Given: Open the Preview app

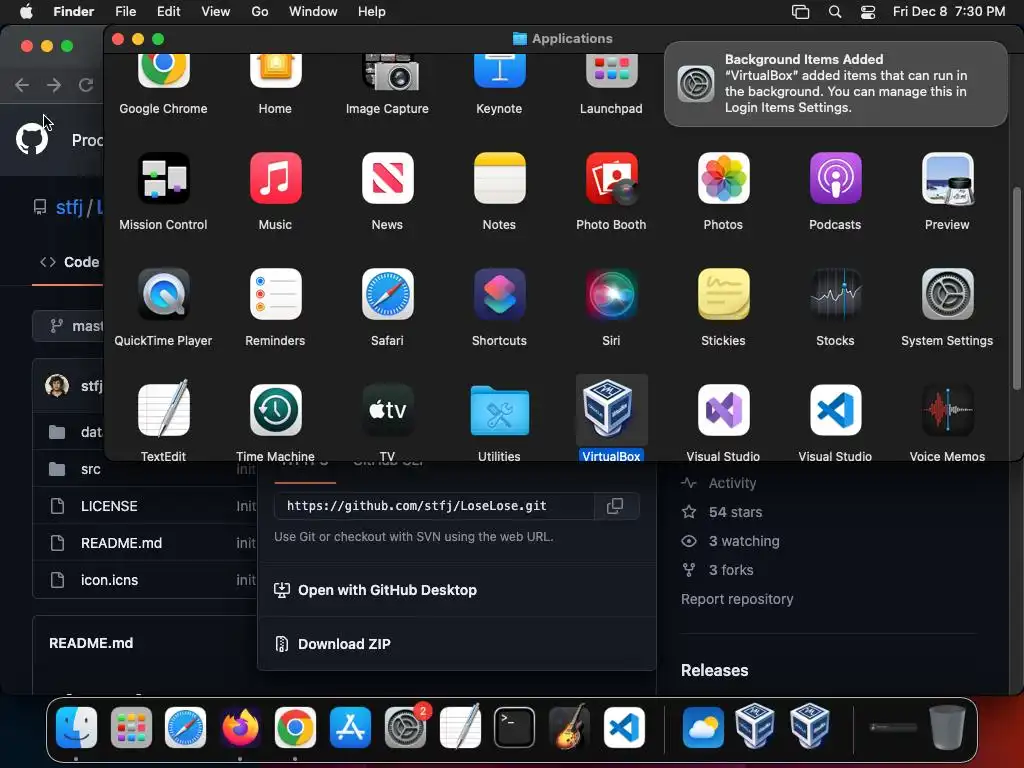Looking at the screenshot, I should point(947,178).
